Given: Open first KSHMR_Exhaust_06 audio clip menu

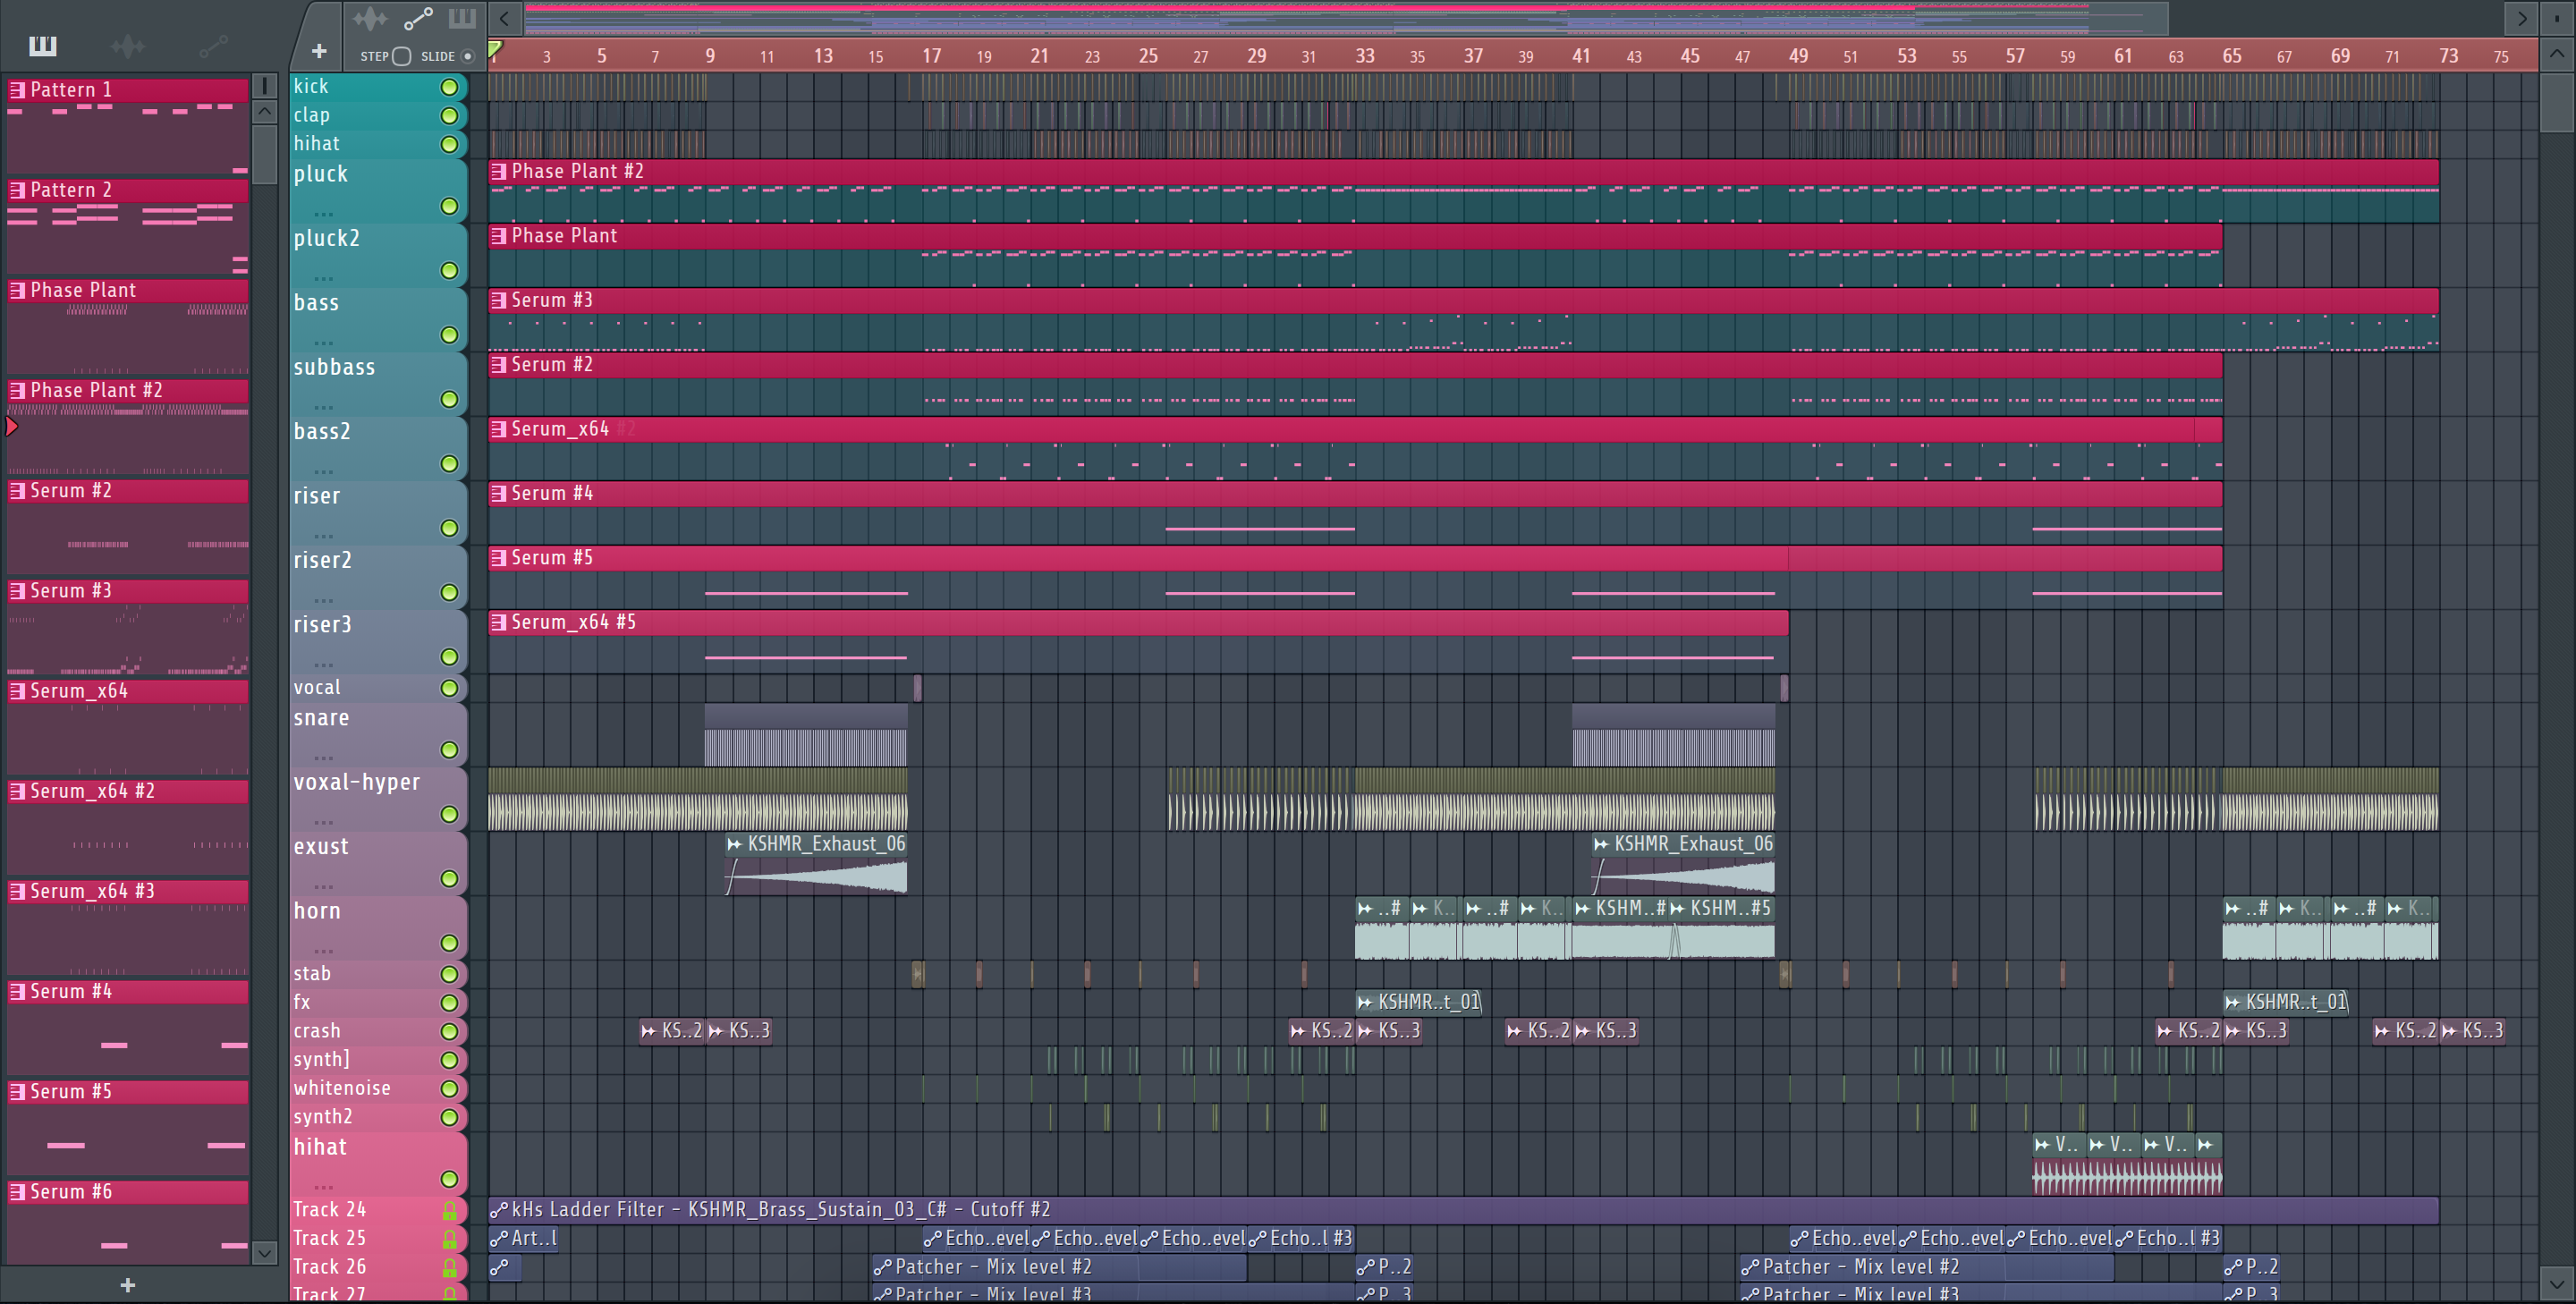Looking at the screenshot, I should coord(735,844).
